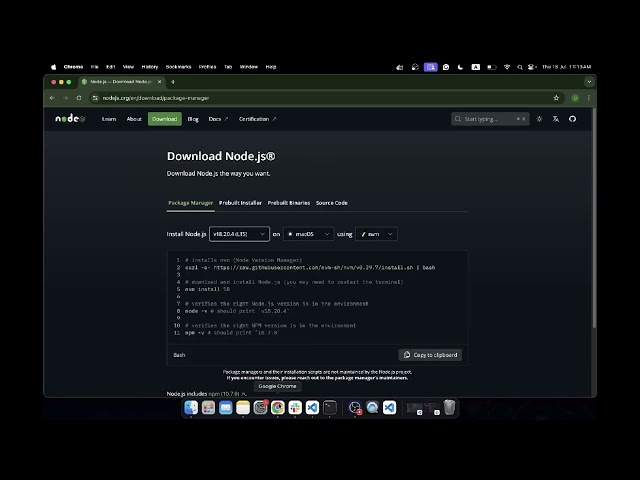Switch to Source Code tab
This screenshot has width=640, height=480.
tap(332, 203)
